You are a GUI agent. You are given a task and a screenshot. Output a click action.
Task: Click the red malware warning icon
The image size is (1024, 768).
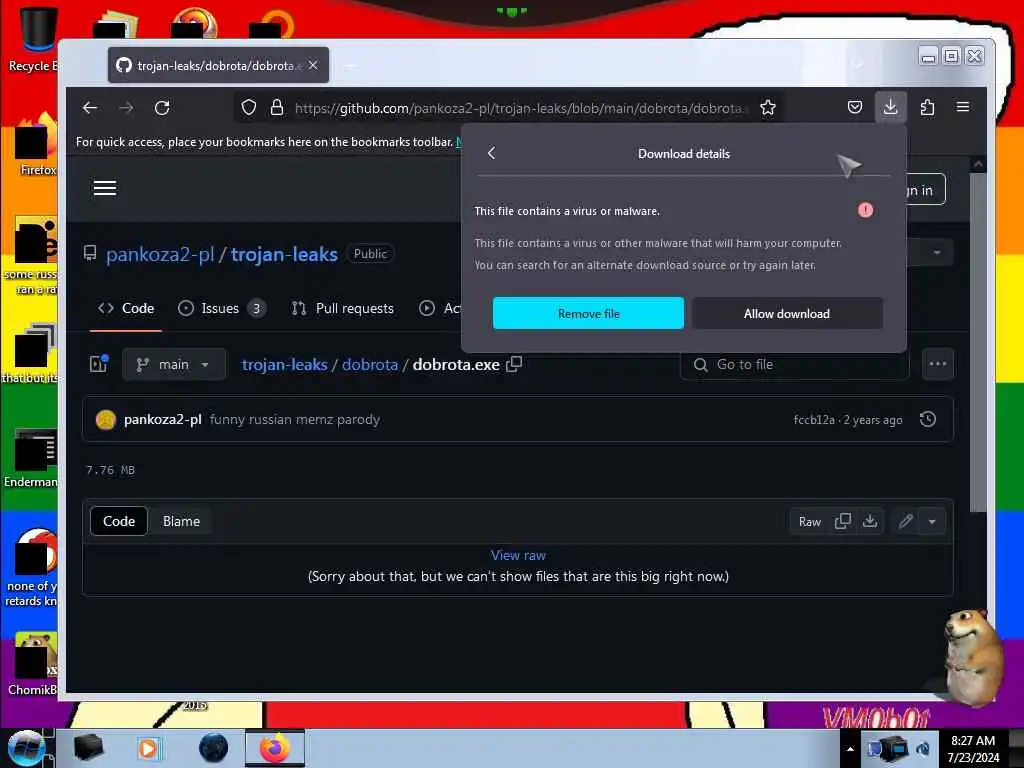click(865, 210)
